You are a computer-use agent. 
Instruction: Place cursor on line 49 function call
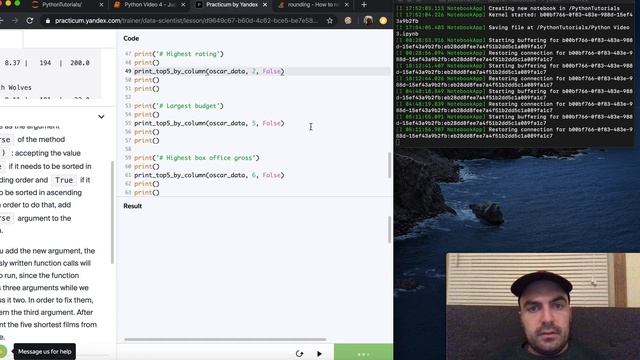209,71
